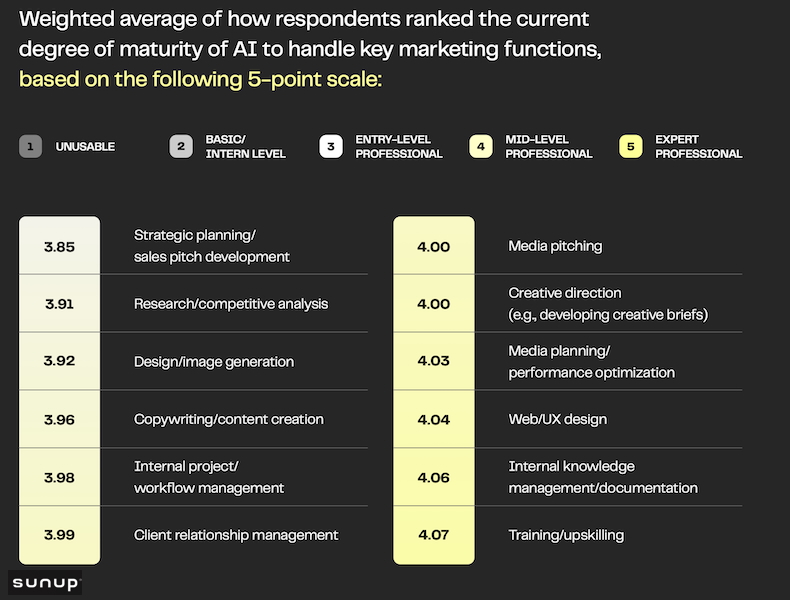Image resolution: width=790 pixels, height=600 pixels.
Task: Click the Training/upskilling label
Action: pos(566,535)
